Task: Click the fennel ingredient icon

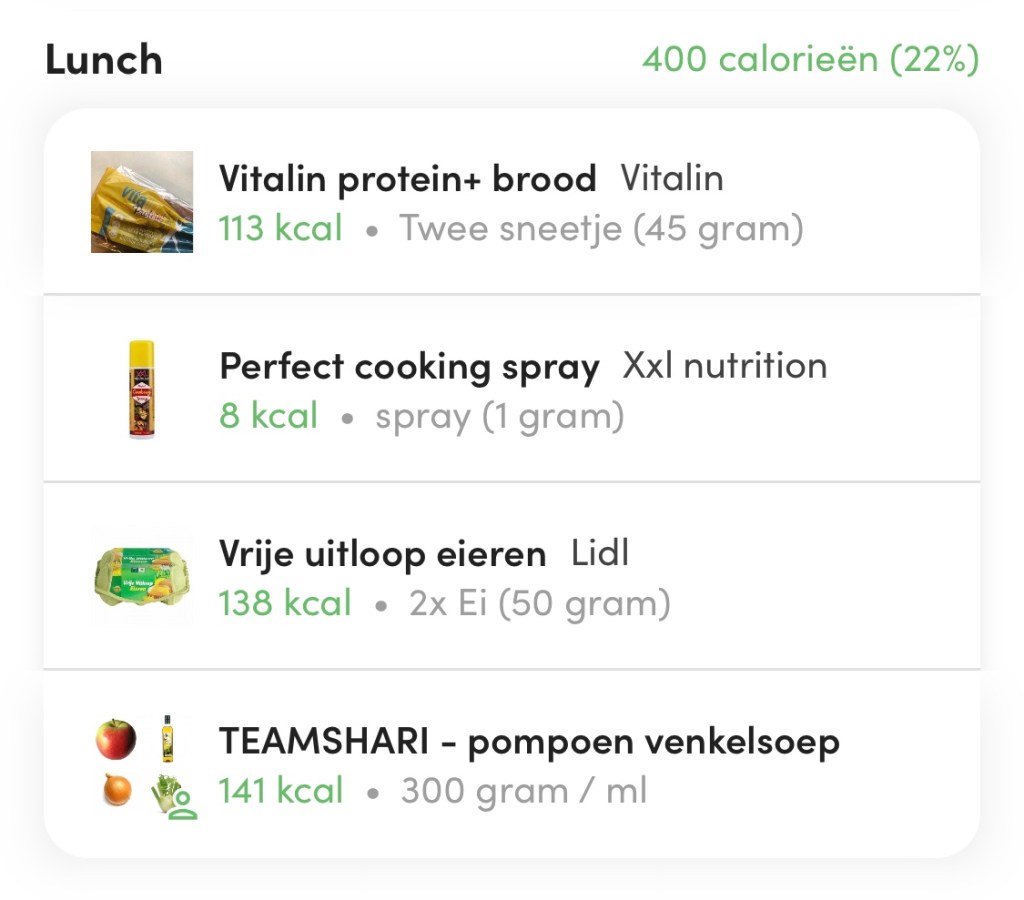Action: coord(166,791)
